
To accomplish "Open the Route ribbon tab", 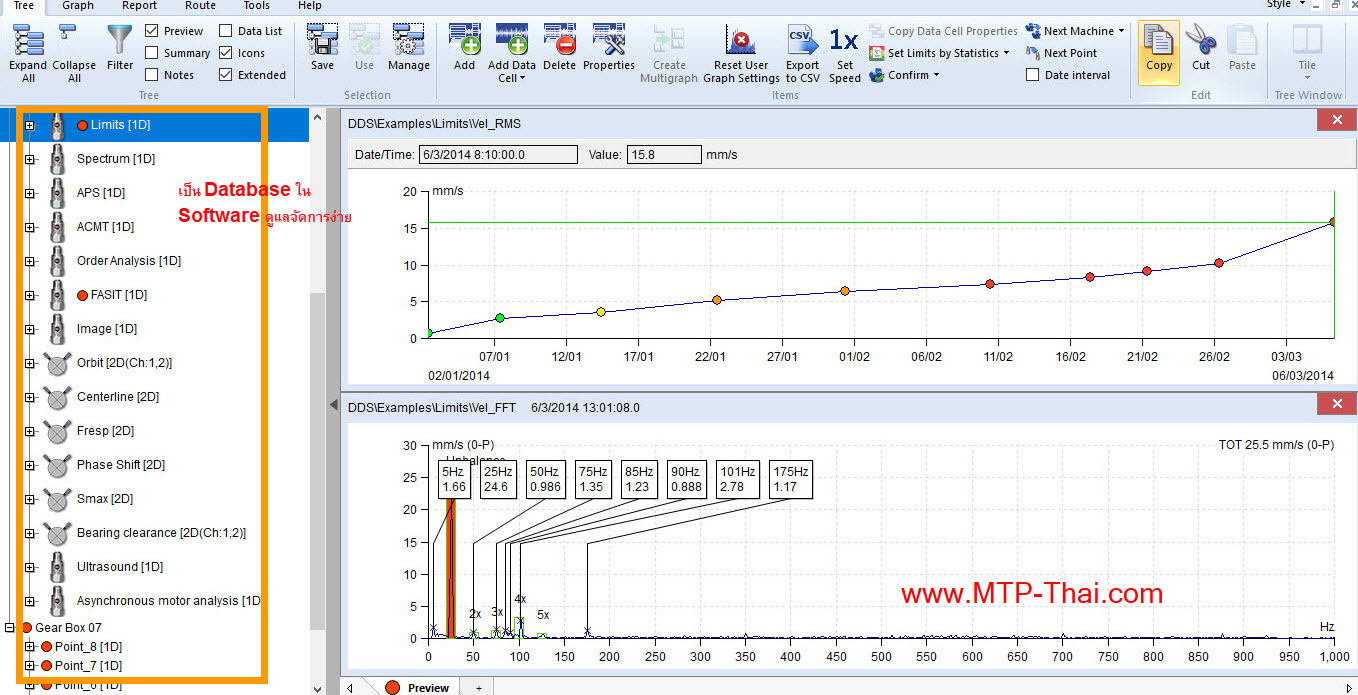I will coord(200,6).
